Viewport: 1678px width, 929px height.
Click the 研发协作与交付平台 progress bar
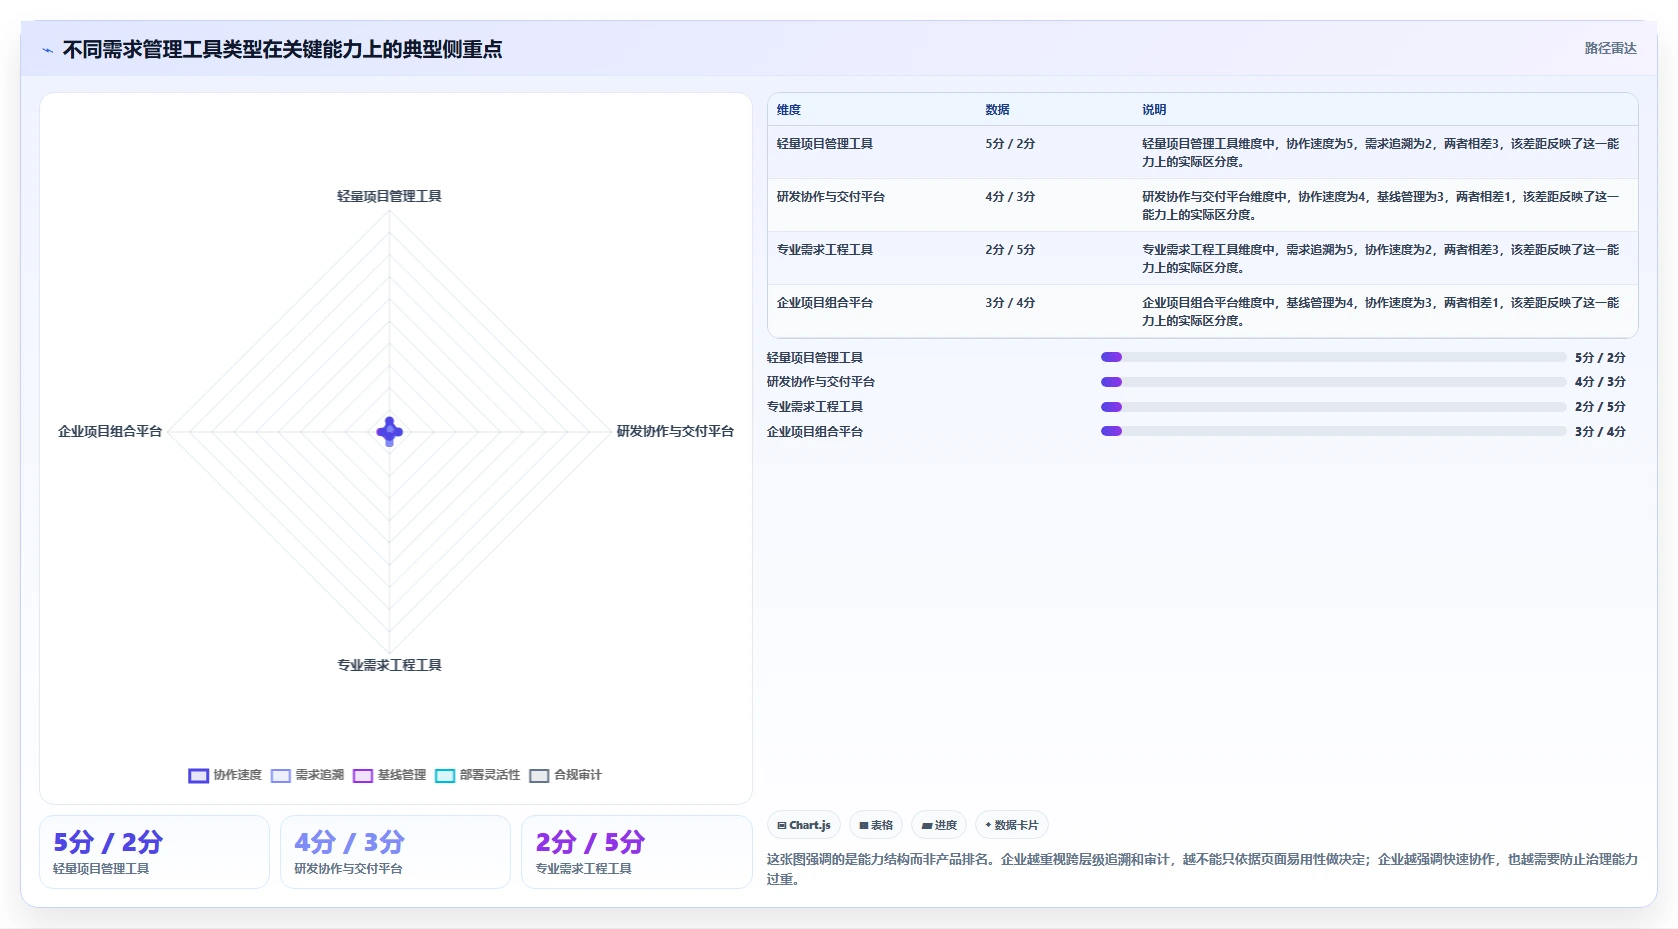point(1333,382)
